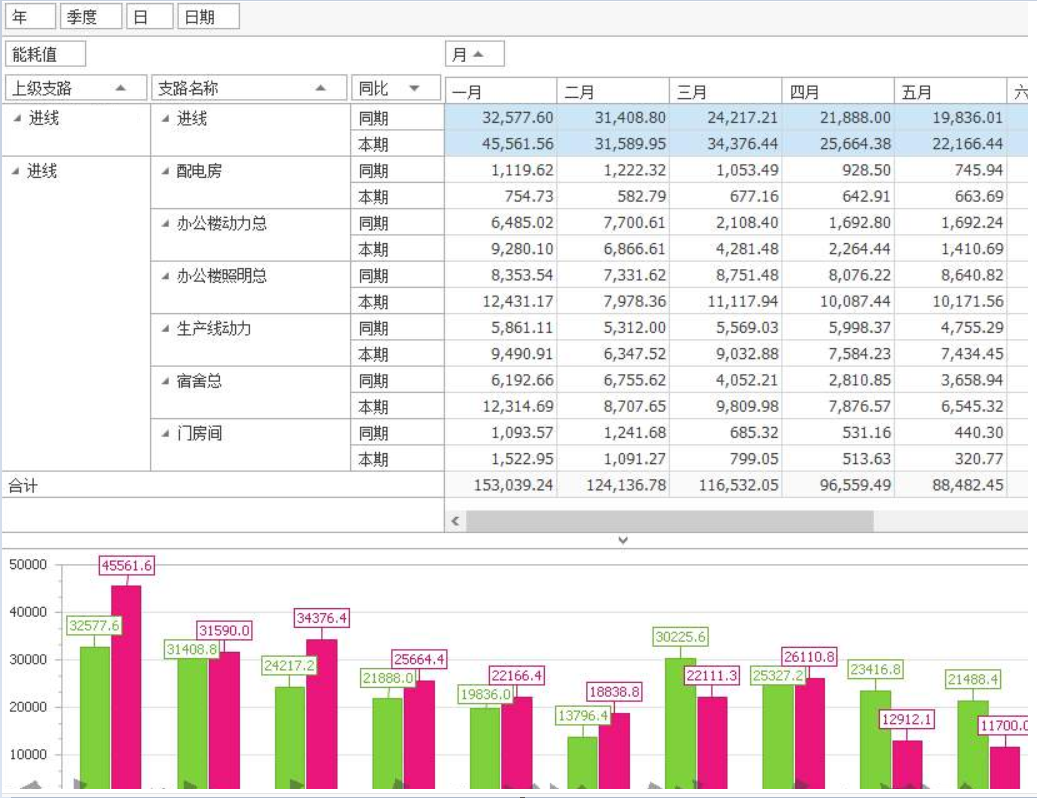Collapse the 宿舍总 row group

[x=166, y=381]
